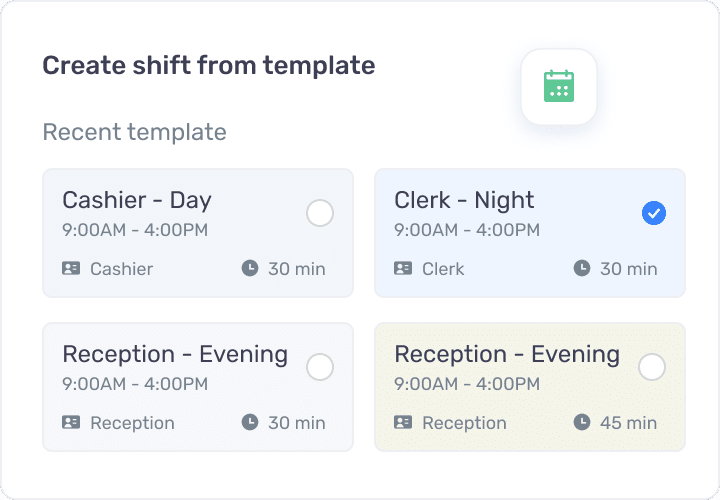This screenshot has width=720, height=500.
Task: Click the green calendar icon button
Action: (558, 87)
